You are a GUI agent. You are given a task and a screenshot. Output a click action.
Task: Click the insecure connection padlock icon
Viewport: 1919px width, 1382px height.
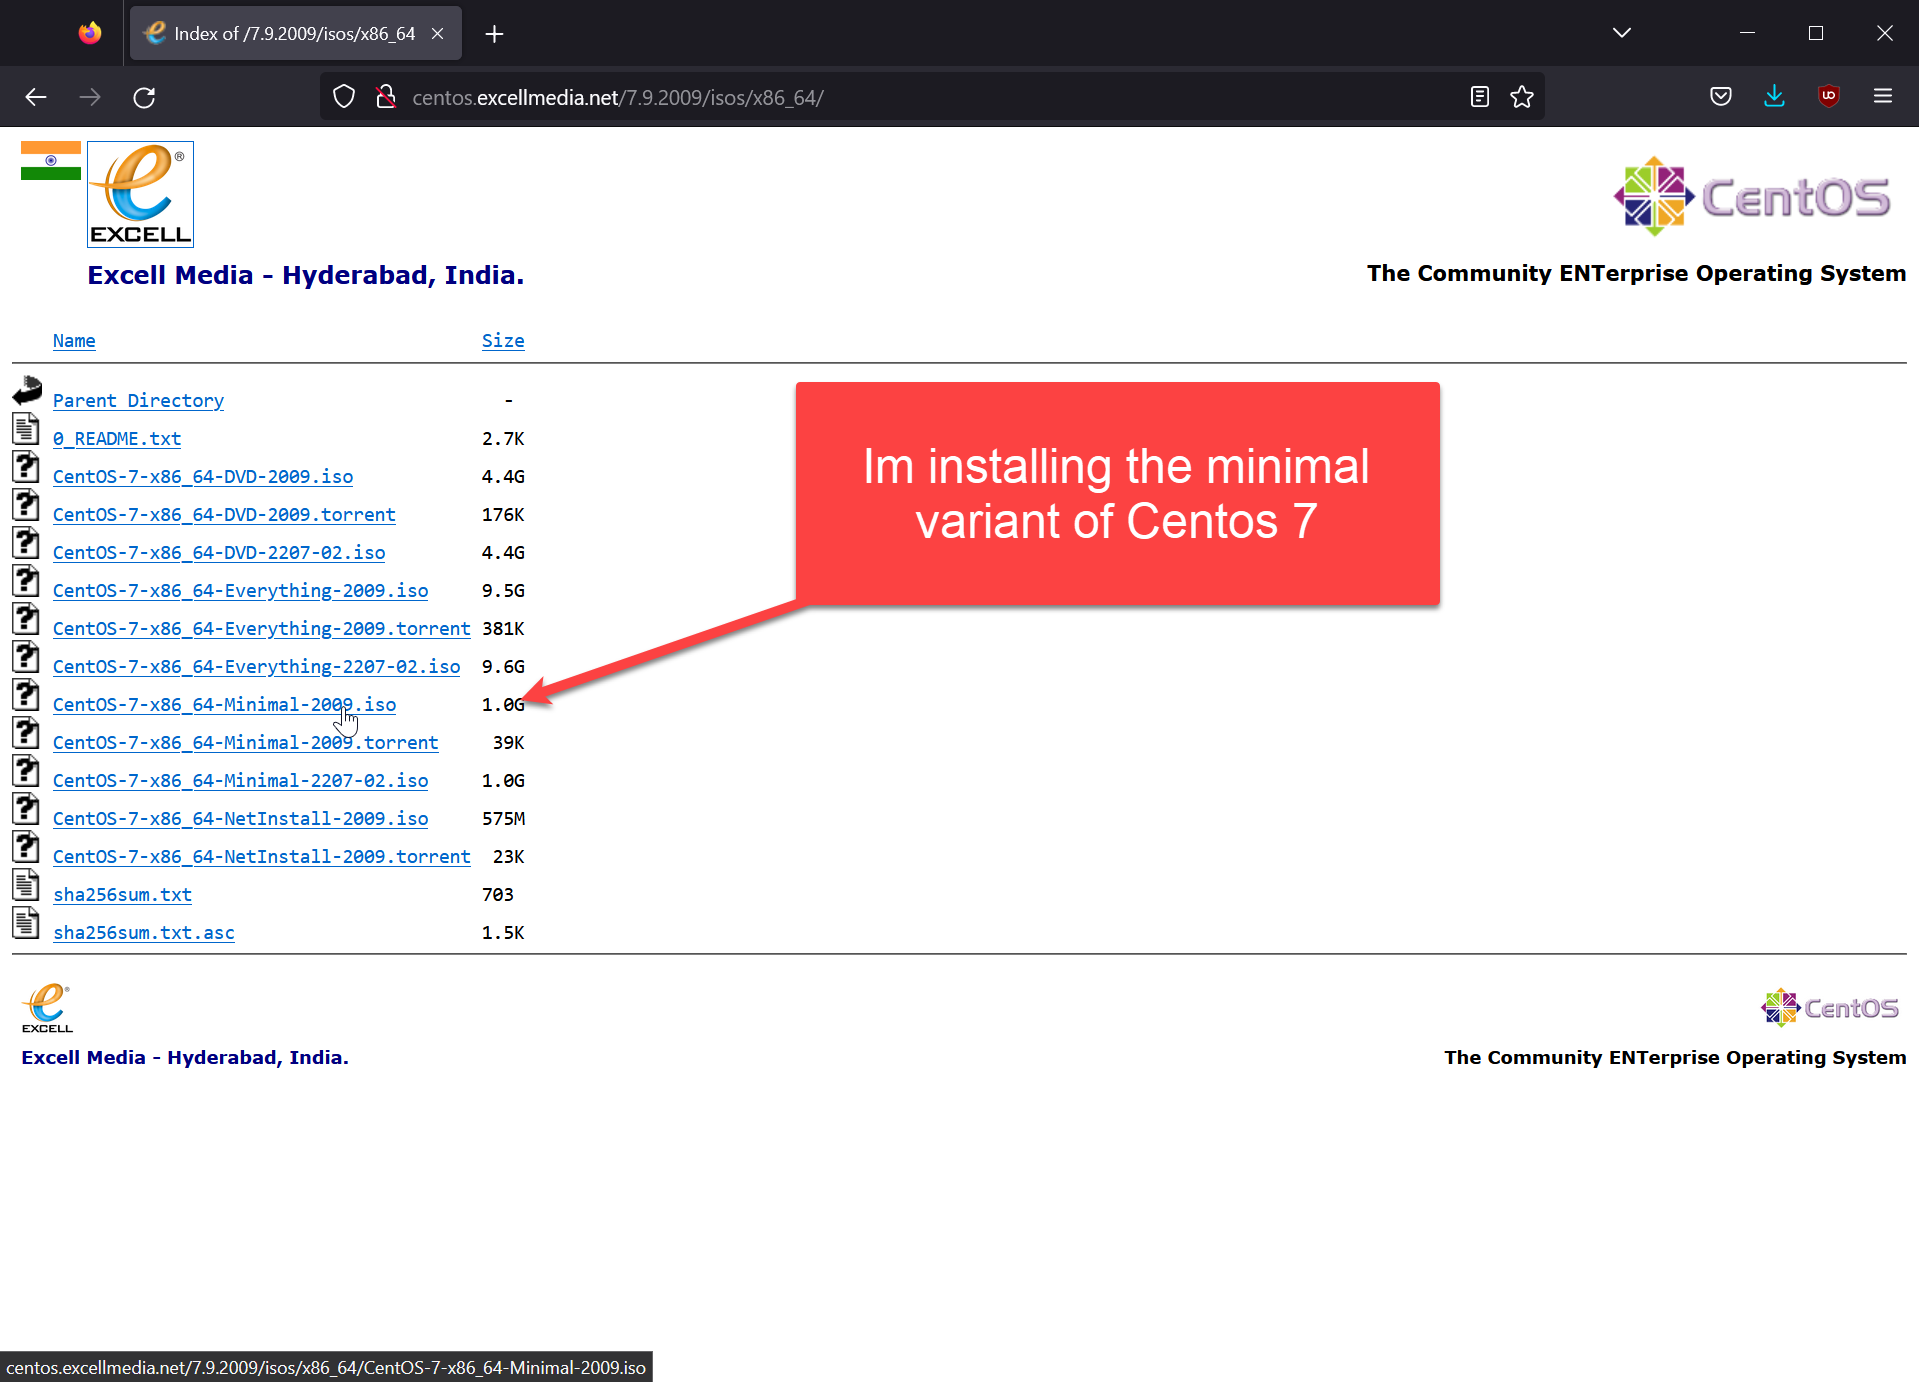coord(385,97)
